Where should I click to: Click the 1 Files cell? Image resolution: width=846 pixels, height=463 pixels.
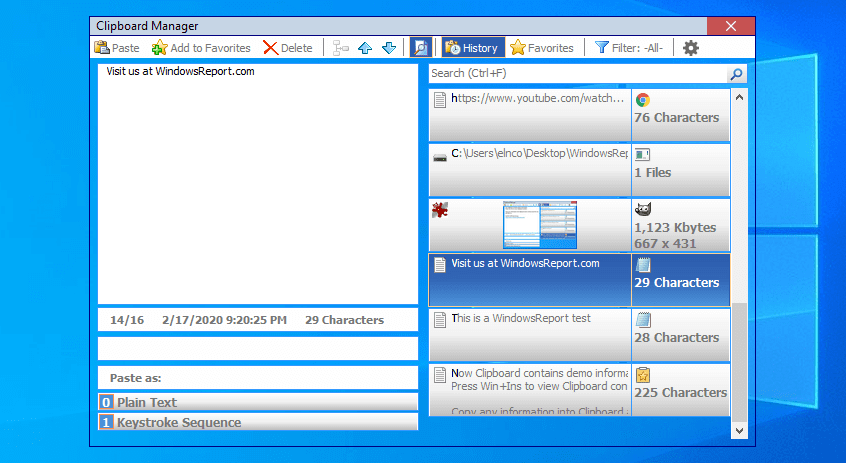click(680, 170)
